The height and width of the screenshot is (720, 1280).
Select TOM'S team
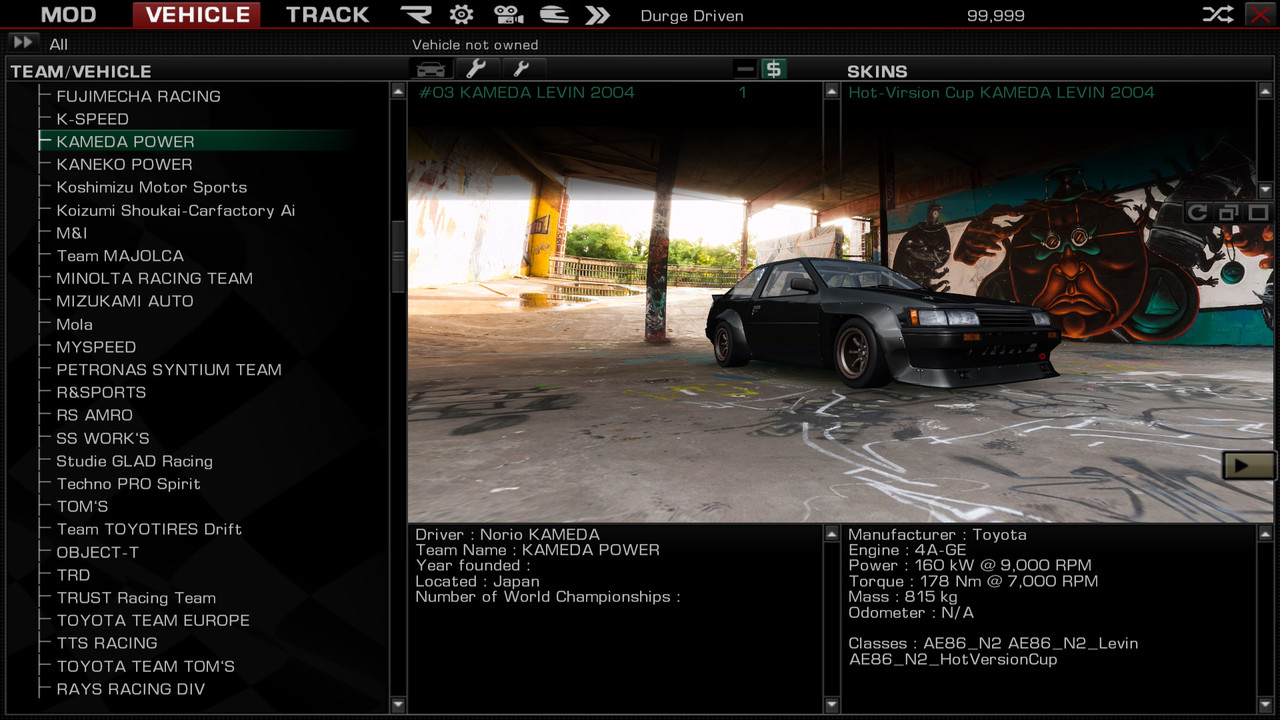(x=82, y=506)
